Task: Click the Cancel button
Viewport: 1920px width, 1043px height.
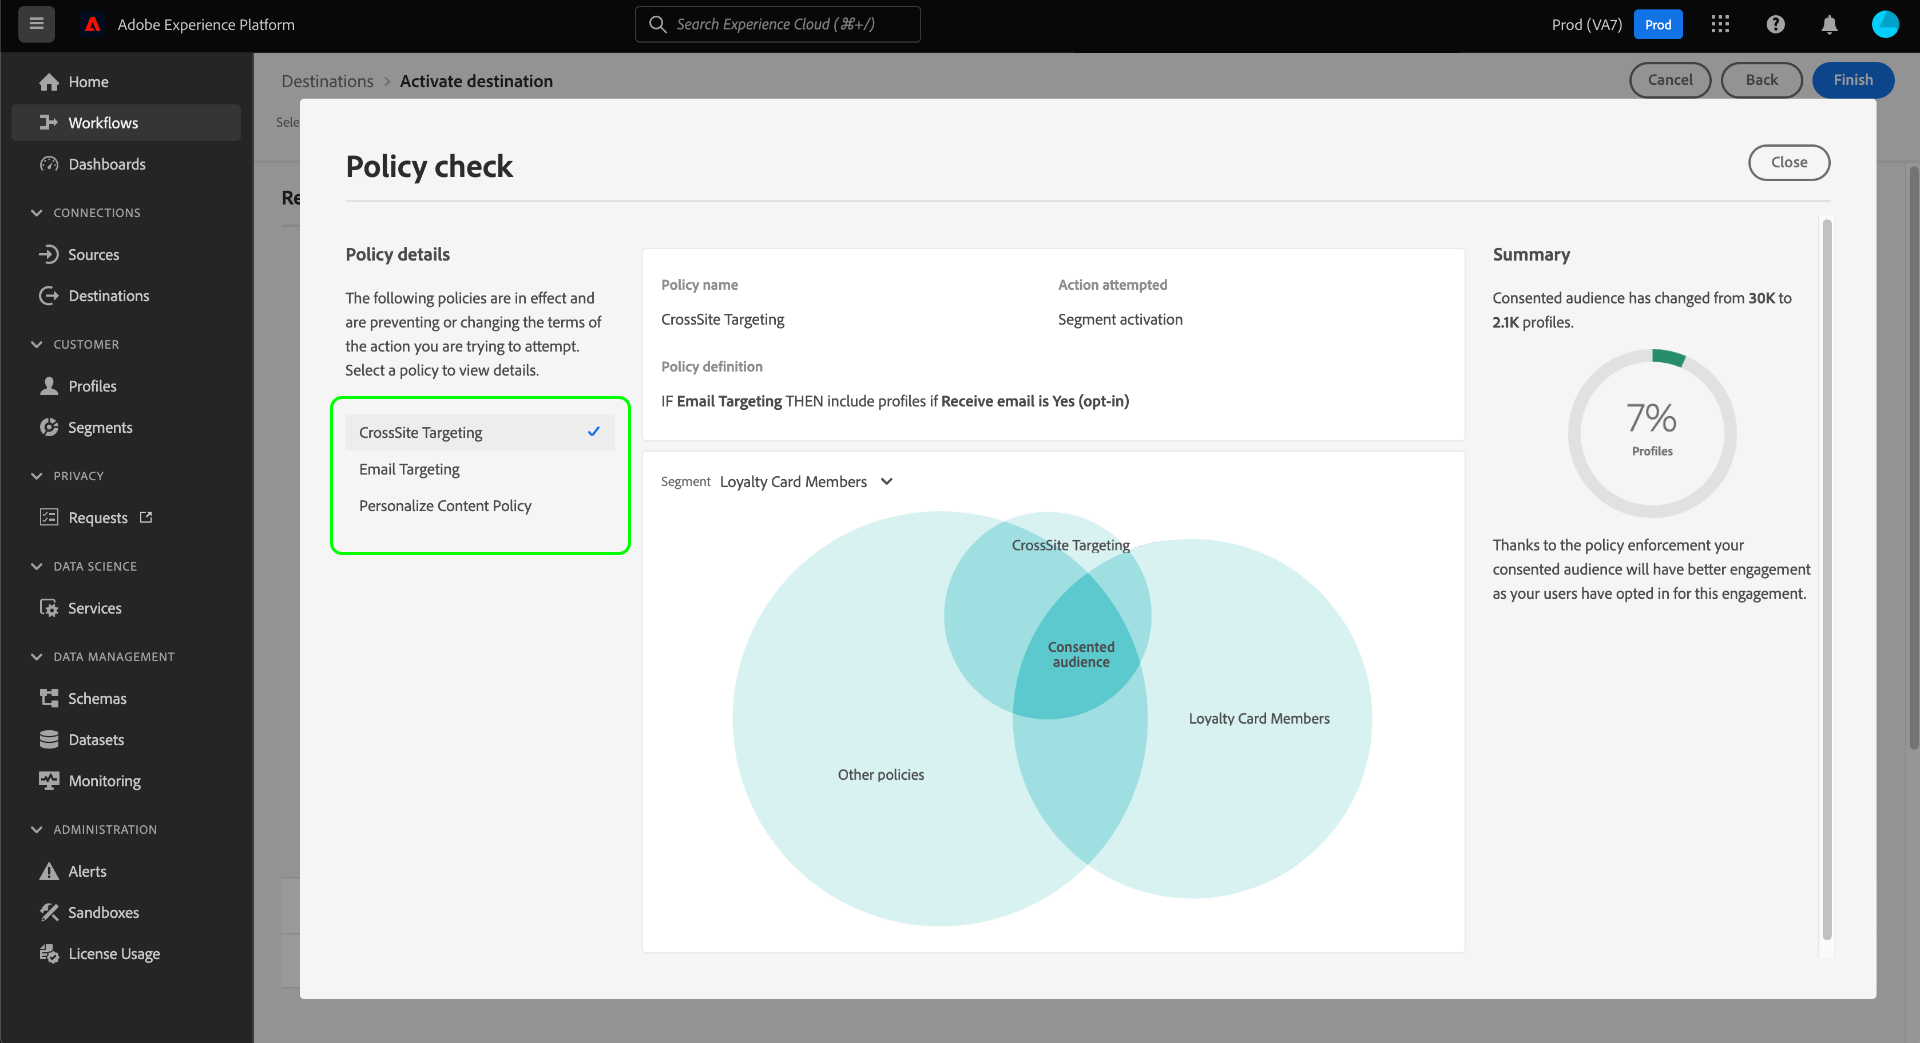Action: [x=1670, y=80]
